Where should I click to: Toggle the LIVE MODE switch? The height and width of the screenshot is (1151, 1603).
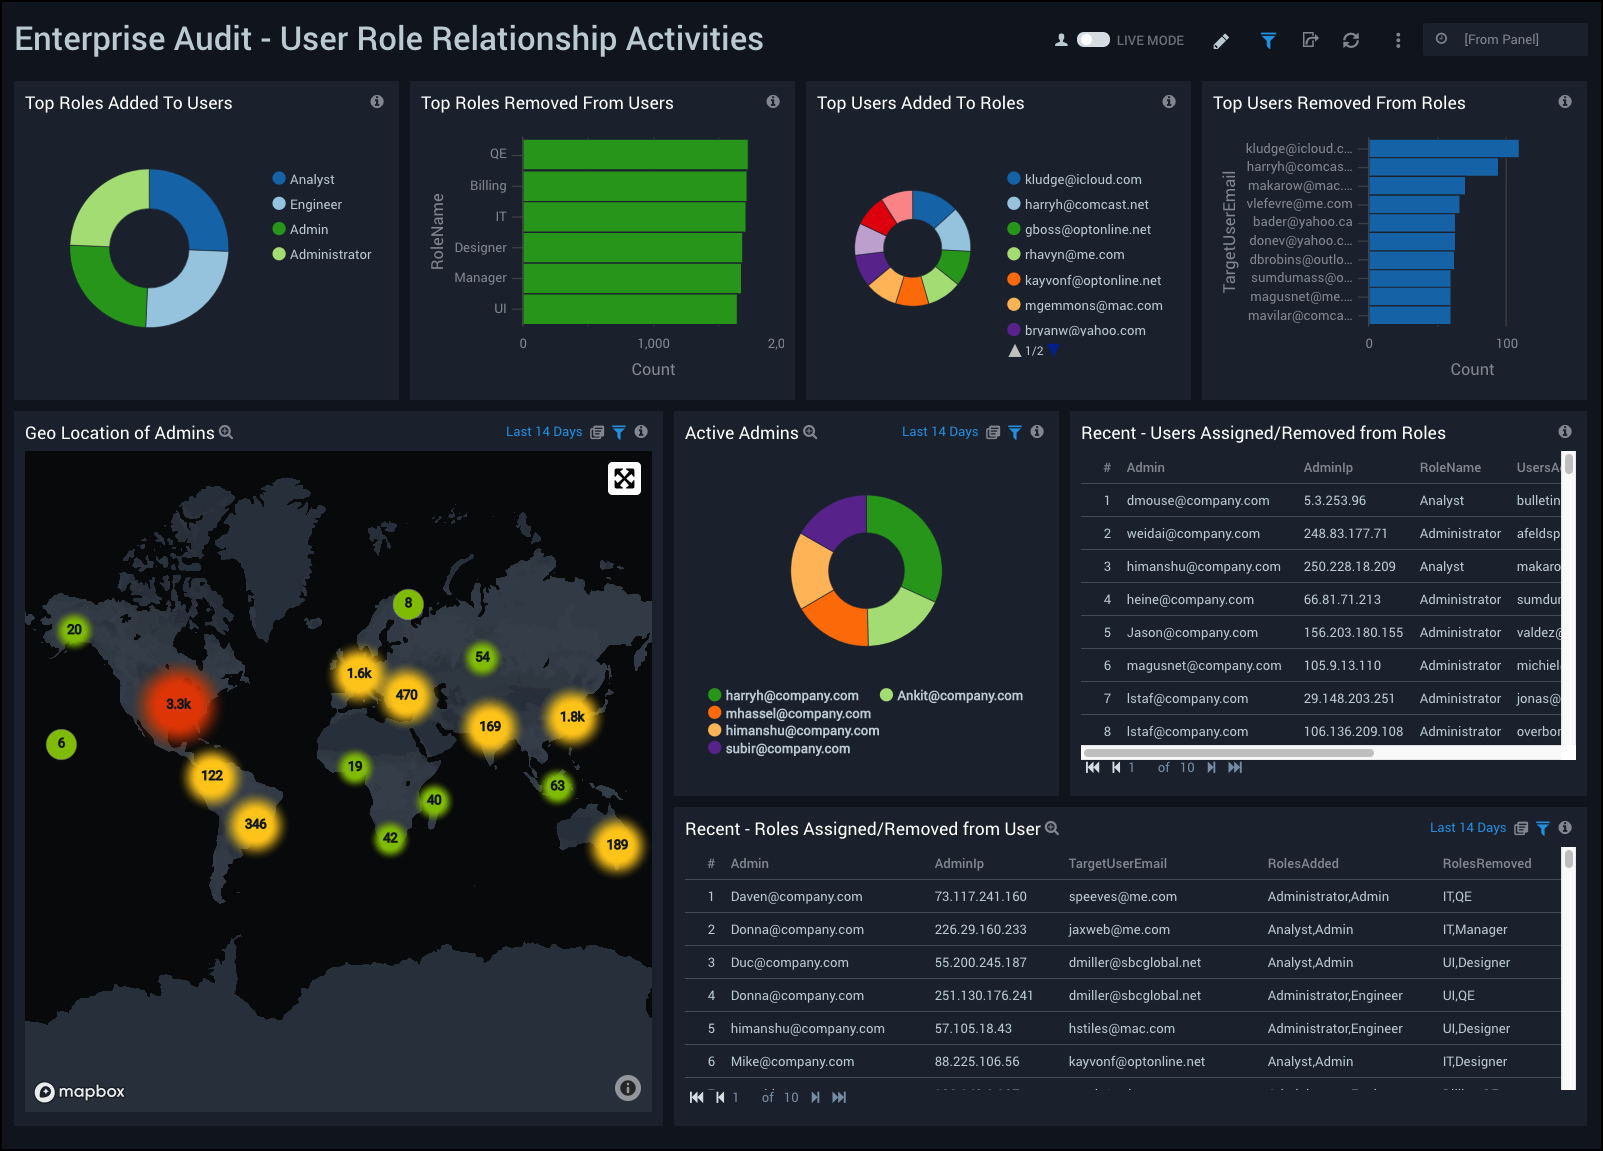pyautogui.click(x=1092, y=40)
